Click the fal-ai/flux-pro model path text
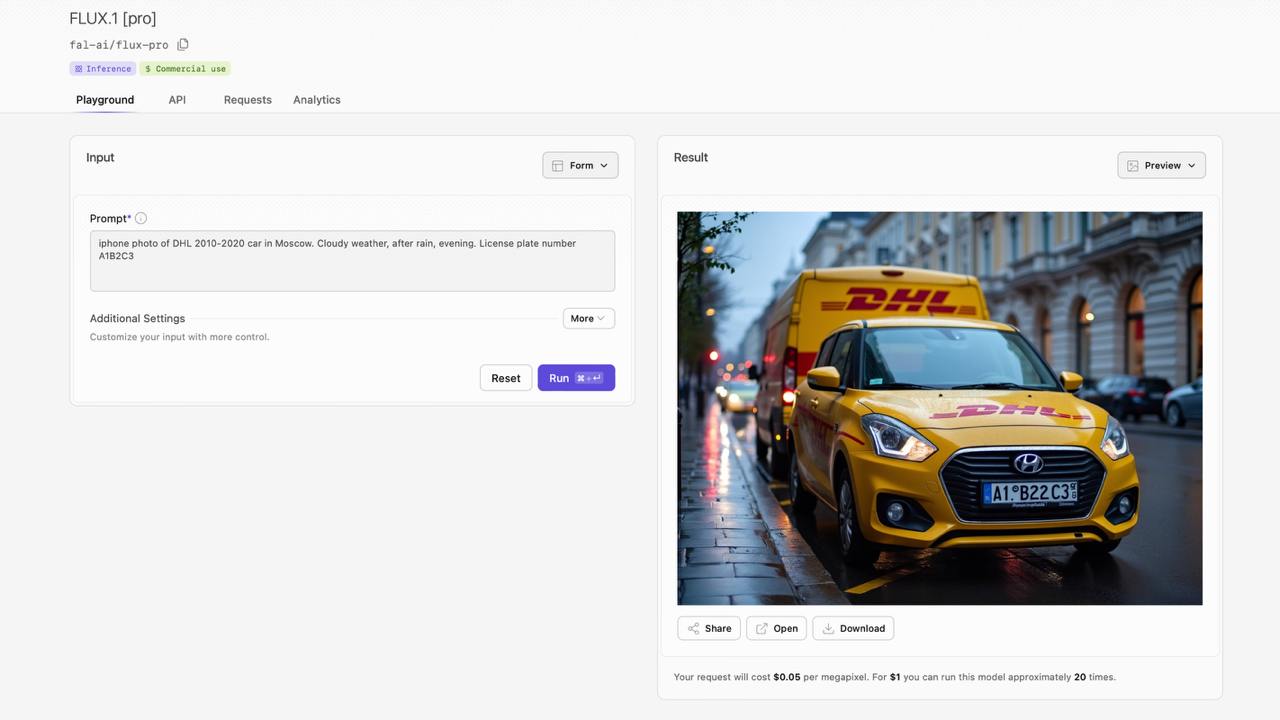The image size is (1280, 720). (x=119, y=45)
